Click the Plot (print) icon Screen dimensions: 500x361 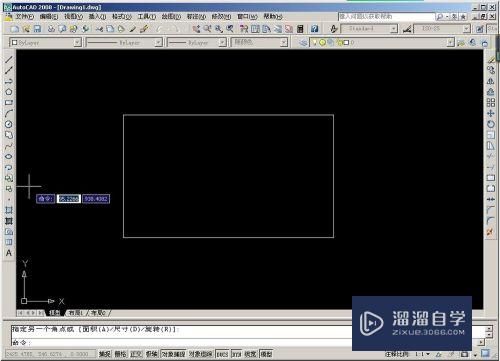pyautogui.click(x=51, y=29)
